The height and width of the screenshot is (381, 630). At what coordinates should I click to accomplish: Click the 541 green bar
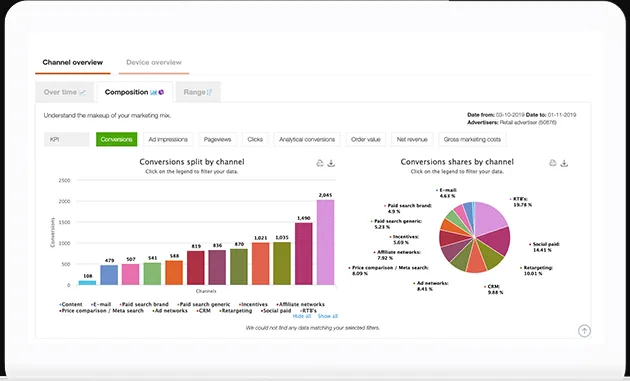152,274
